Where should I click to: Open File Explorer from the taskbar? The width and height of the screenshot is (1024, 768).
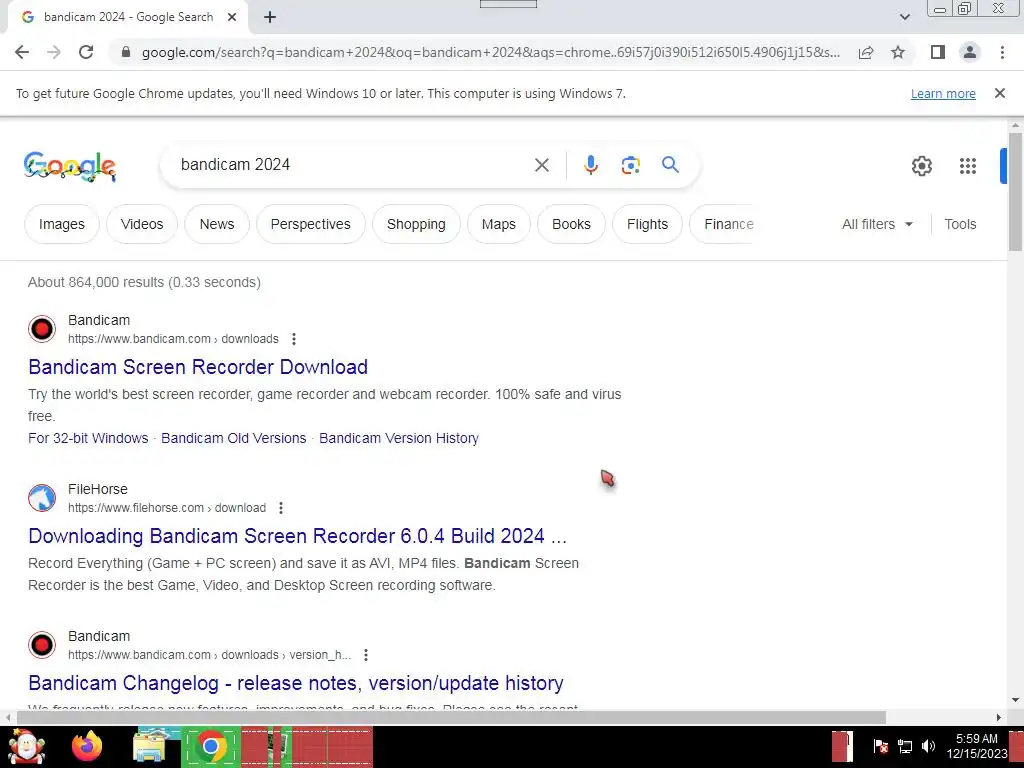[x=149, y=746]
